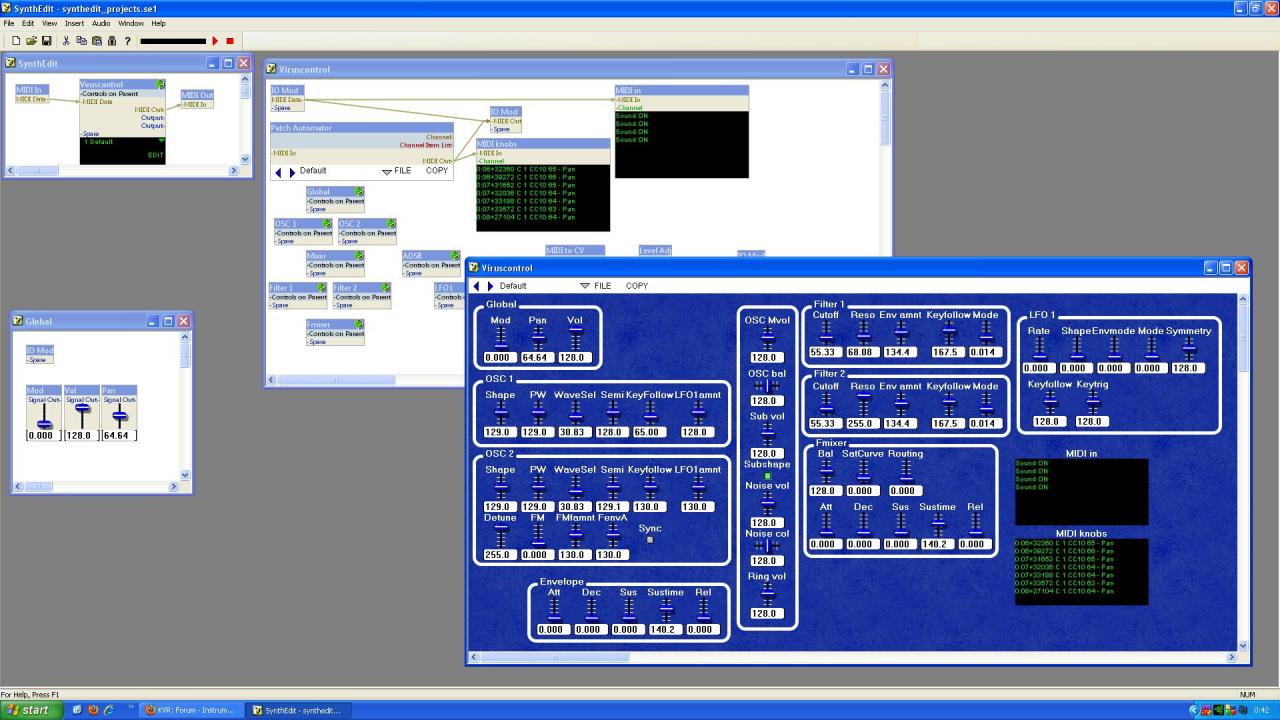Screen dimensions: 1280x720
Task: Click the green icon on the Global module
Action: point(359,192)
